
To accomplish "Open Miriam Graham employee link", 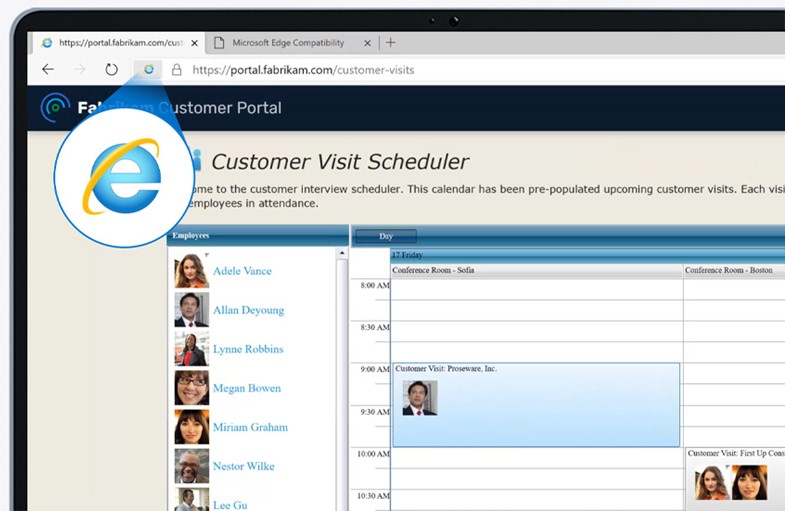I will [250, 427].
